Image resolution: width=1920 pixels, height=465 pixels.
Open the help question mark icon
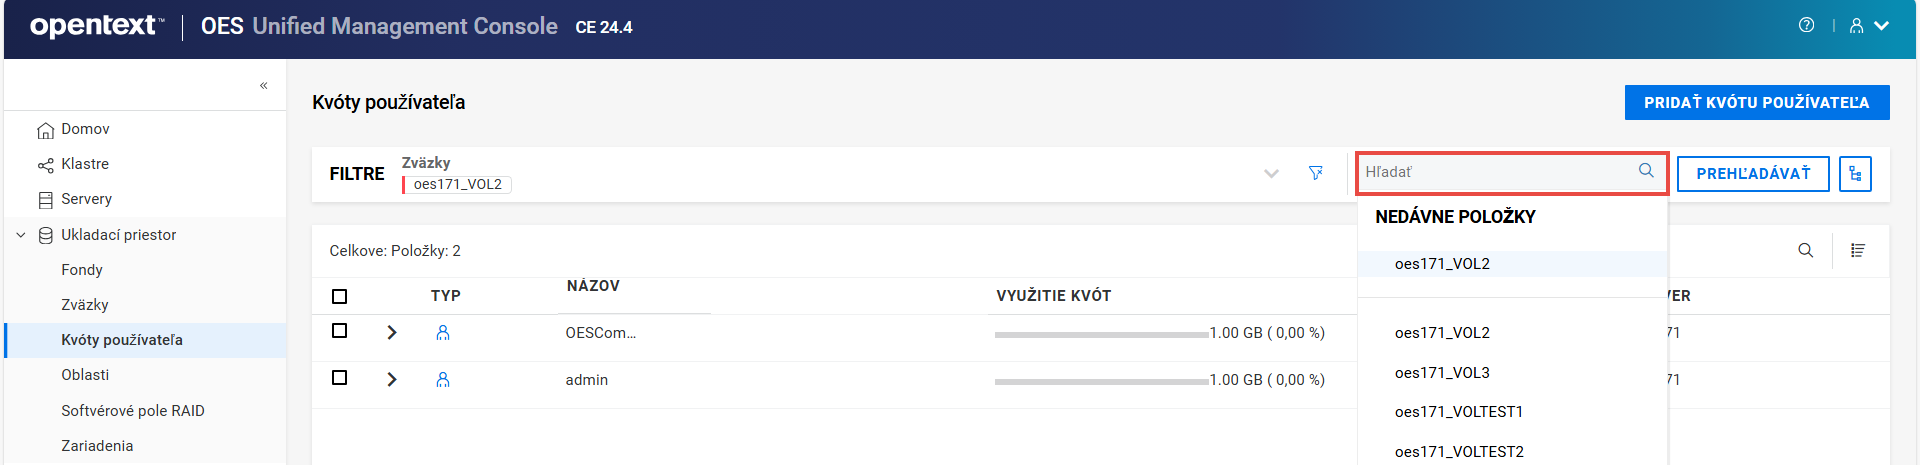coord(1806,26)
